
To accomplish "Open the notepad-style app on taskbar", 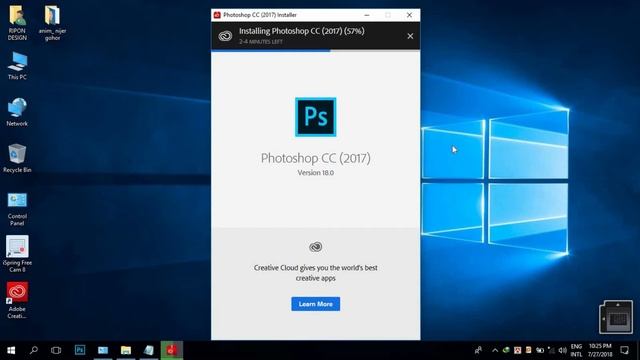I will 149,350.
